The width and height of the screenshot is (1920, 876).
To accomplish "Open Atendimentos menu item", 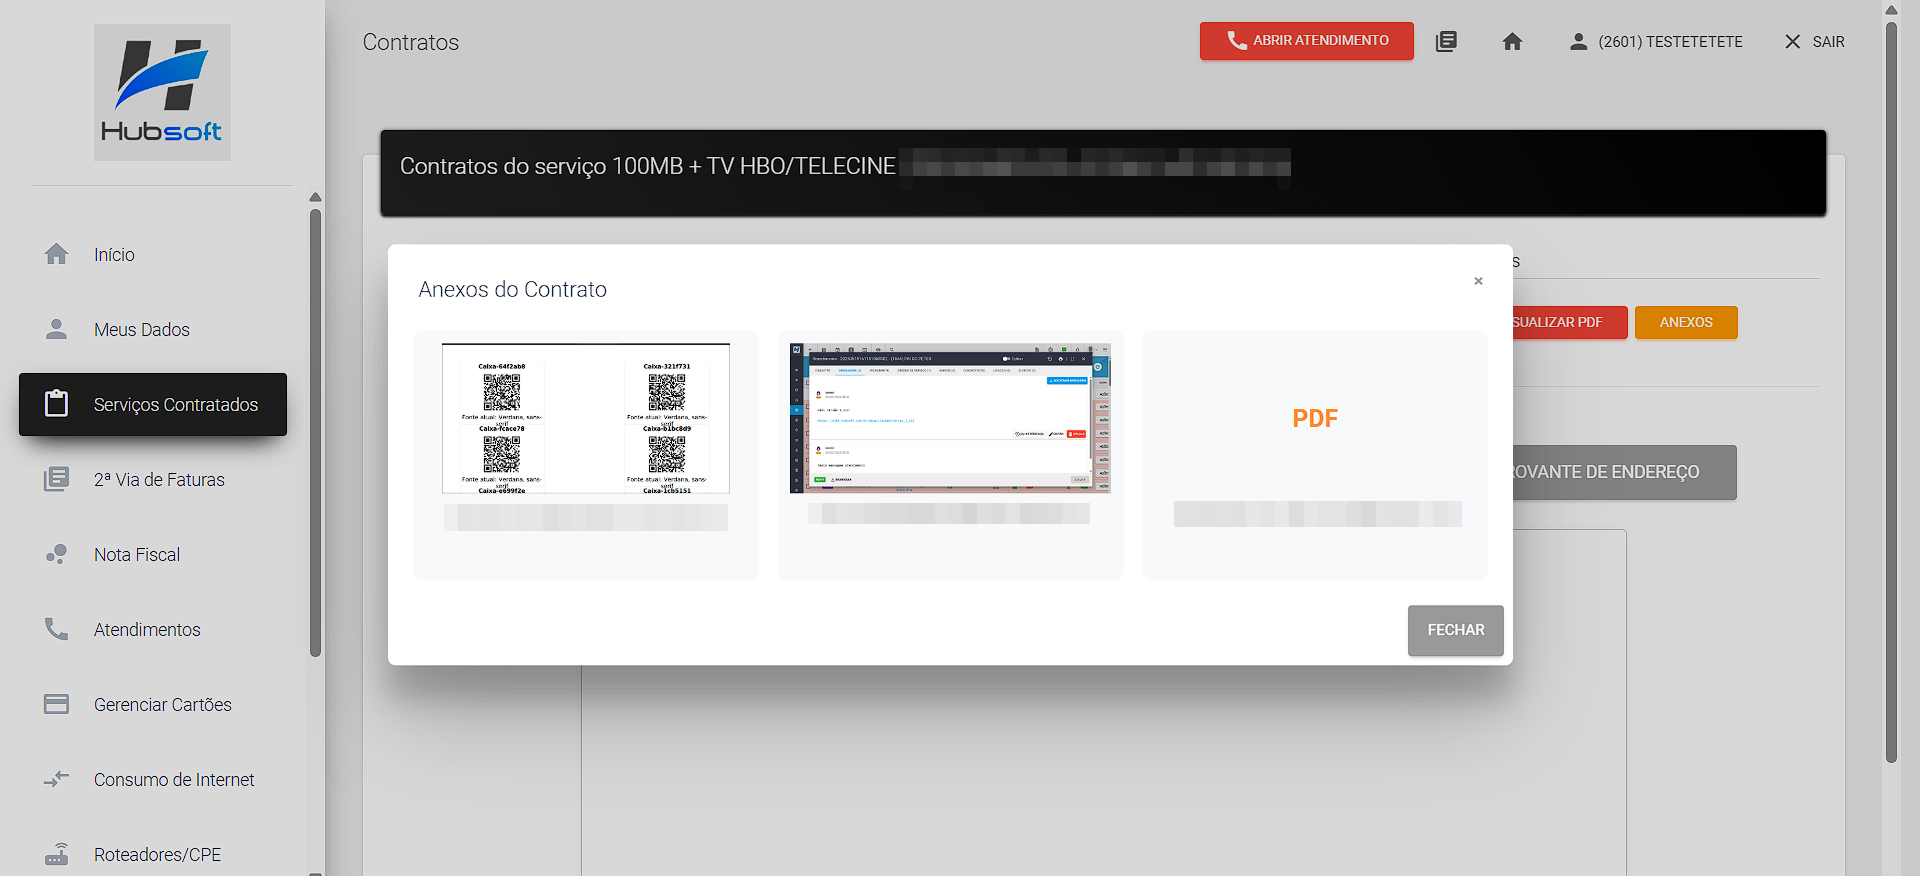I will pos(153,629).
